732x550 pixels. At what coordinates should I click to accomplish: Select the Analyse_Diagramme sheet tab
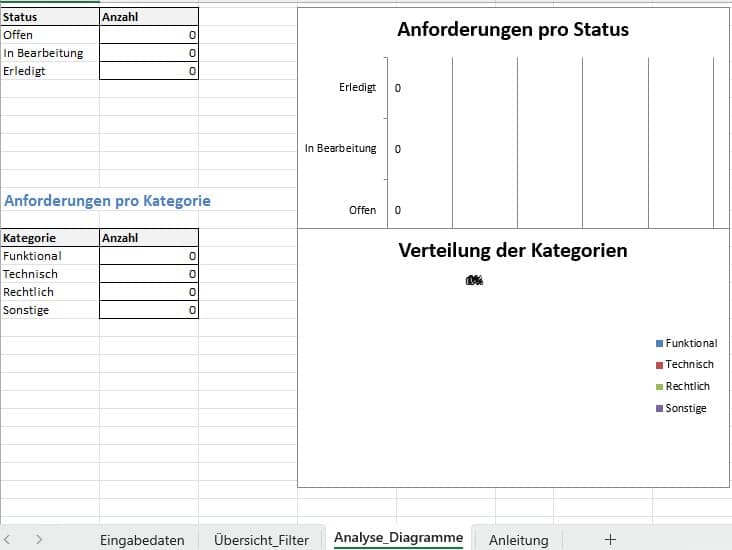[398, 538]
